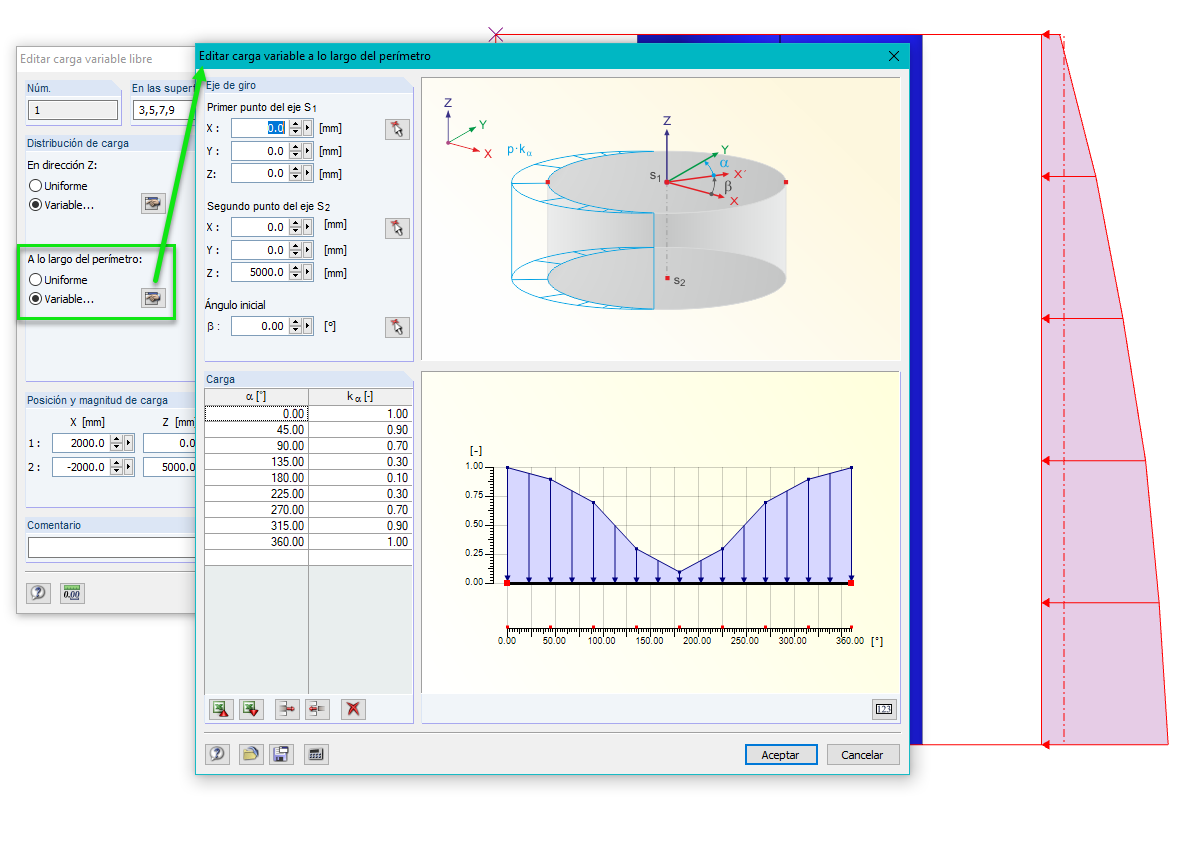Open flyout arrow of first point Z field
This screenshot has width=1200, height=851.
click(308, 173)
